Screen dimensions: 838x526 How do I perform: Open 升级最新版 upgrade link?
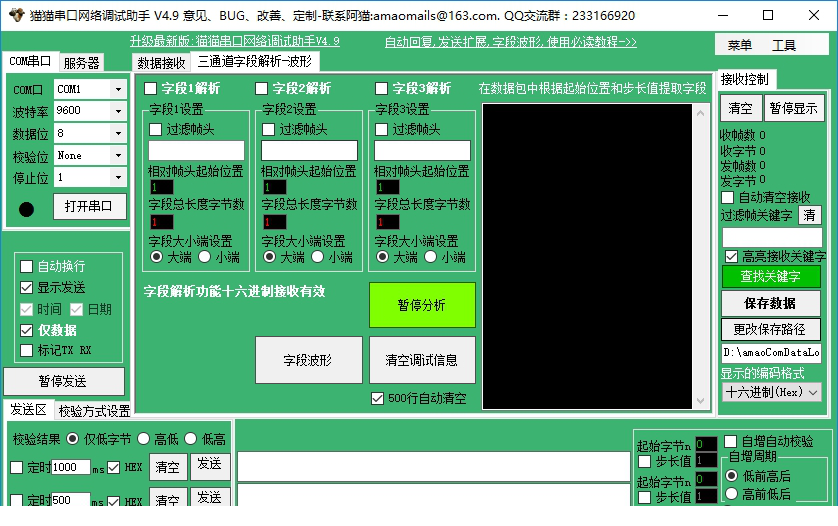pos(235,41)
